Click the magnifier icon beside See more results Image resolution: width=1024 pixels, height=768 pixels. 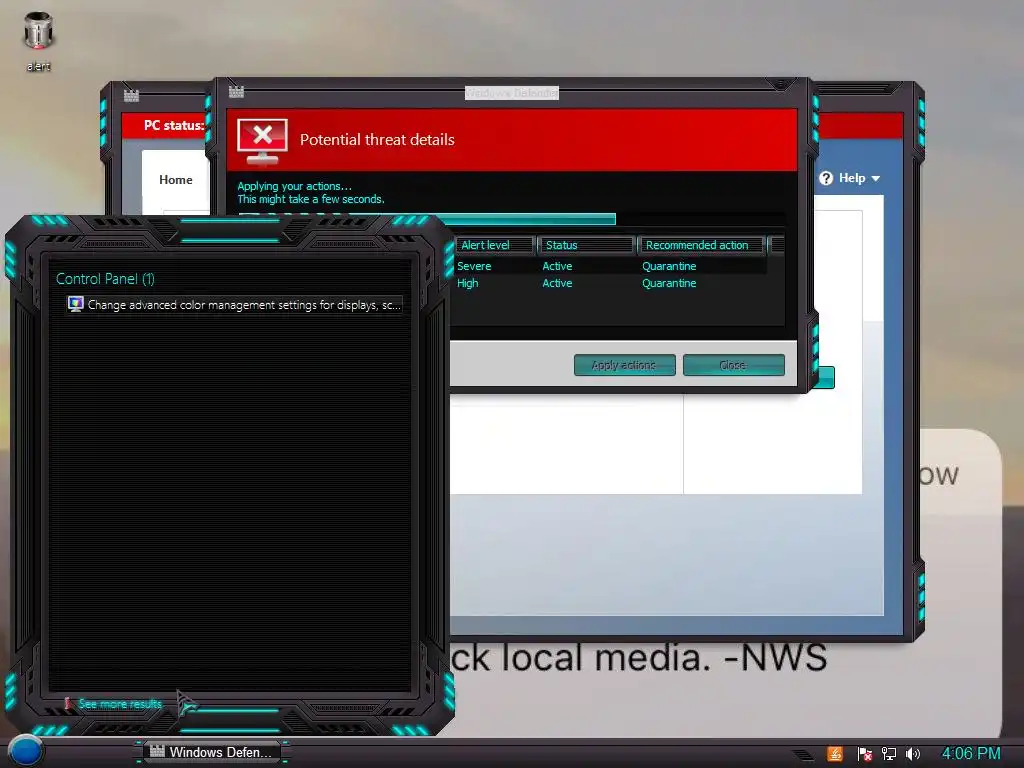click(68, 704)
